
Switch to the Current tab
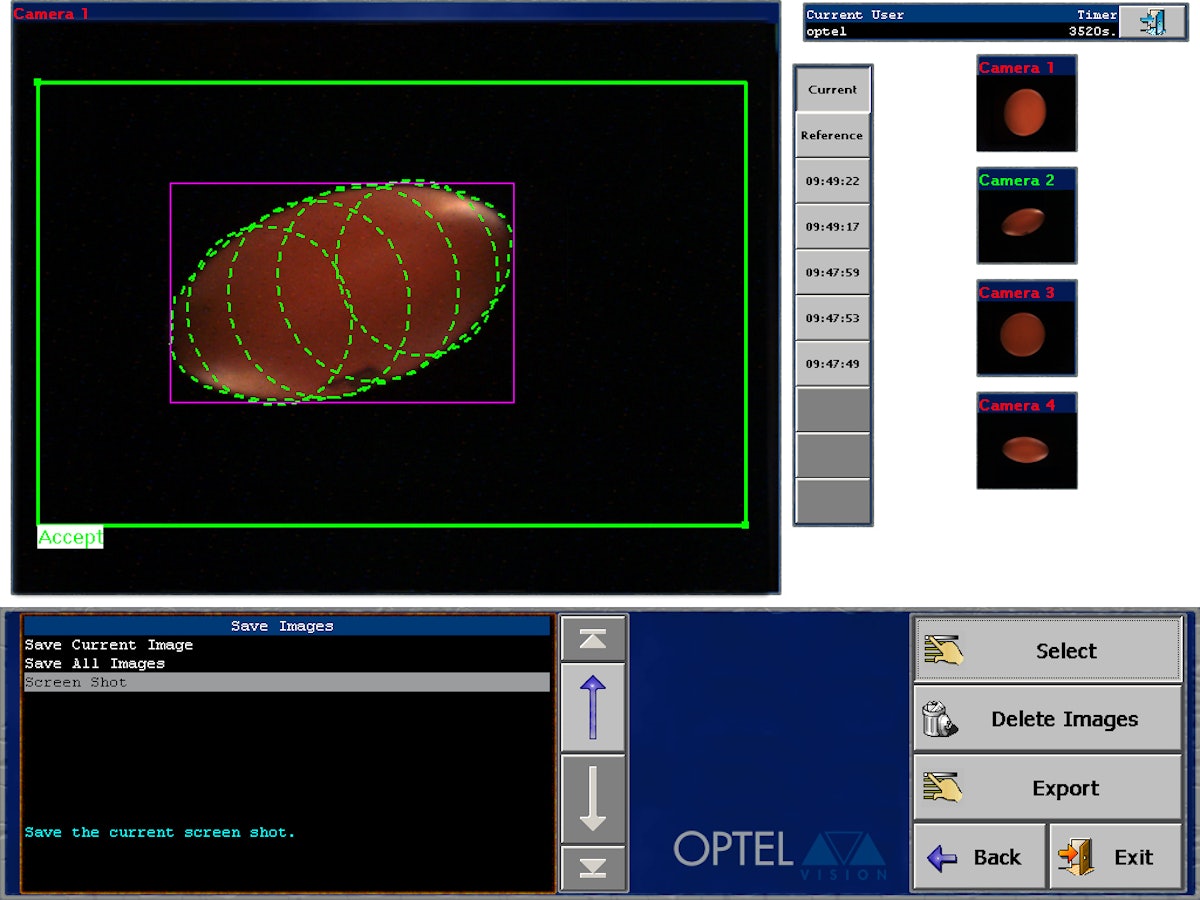click(x=832, y=89)
